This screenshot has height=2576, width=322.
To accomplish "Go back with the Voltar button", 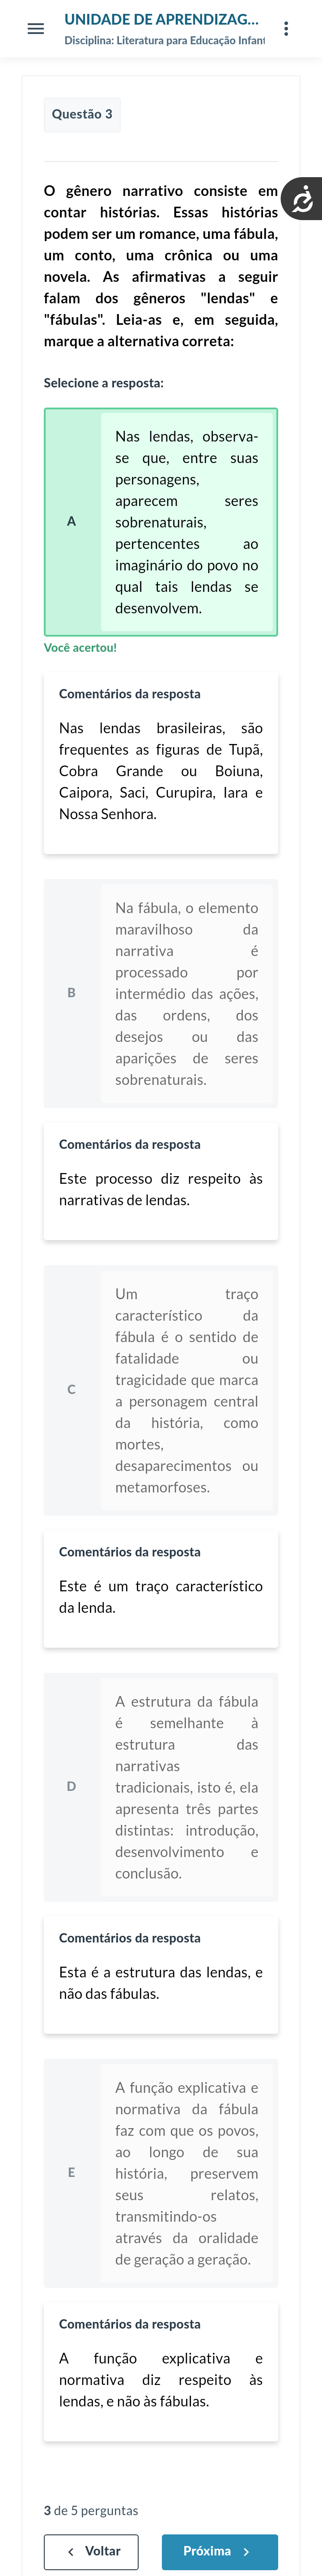I will [x=91, y=2551].
